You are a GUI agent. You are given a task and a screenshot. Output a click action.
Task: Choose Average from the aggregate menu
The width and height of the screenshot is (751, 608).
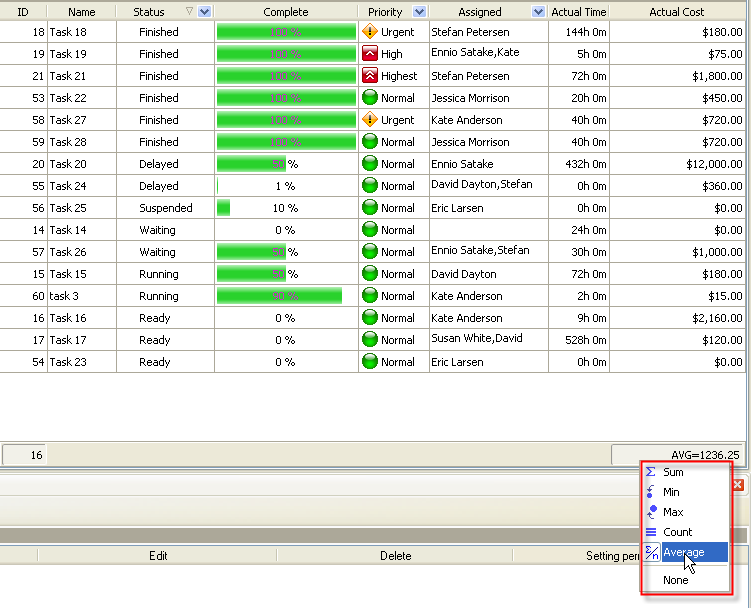(x=684, y=552)
